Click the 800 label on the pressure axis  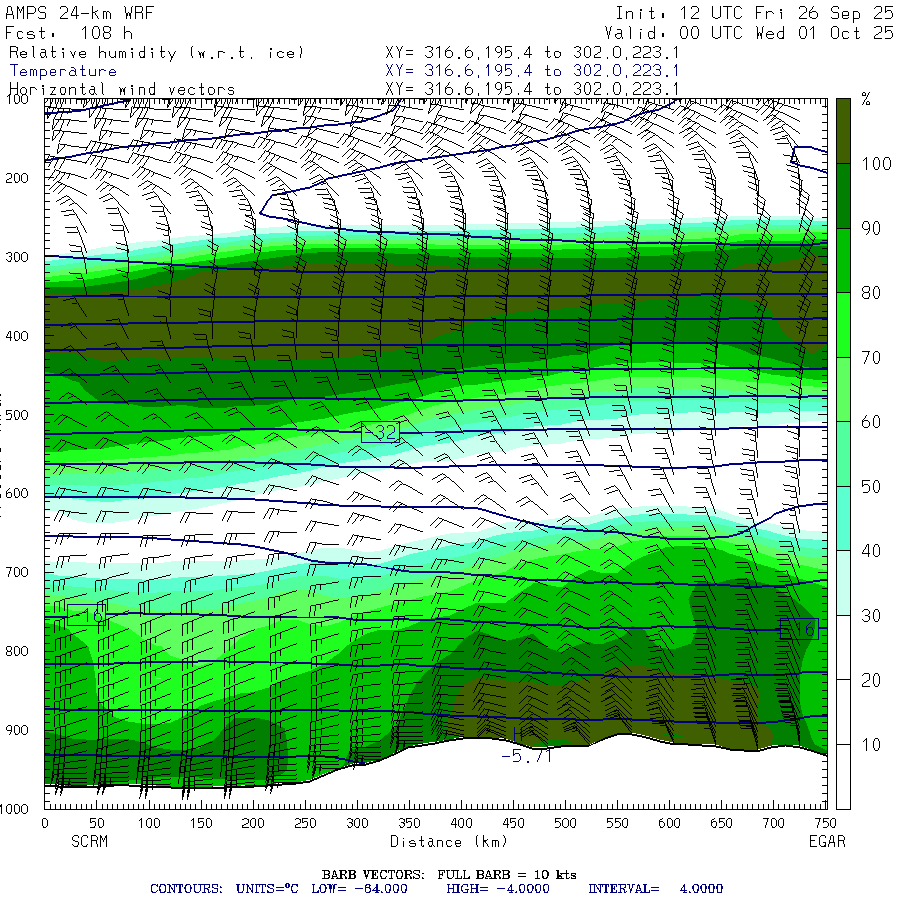[17, 651]
